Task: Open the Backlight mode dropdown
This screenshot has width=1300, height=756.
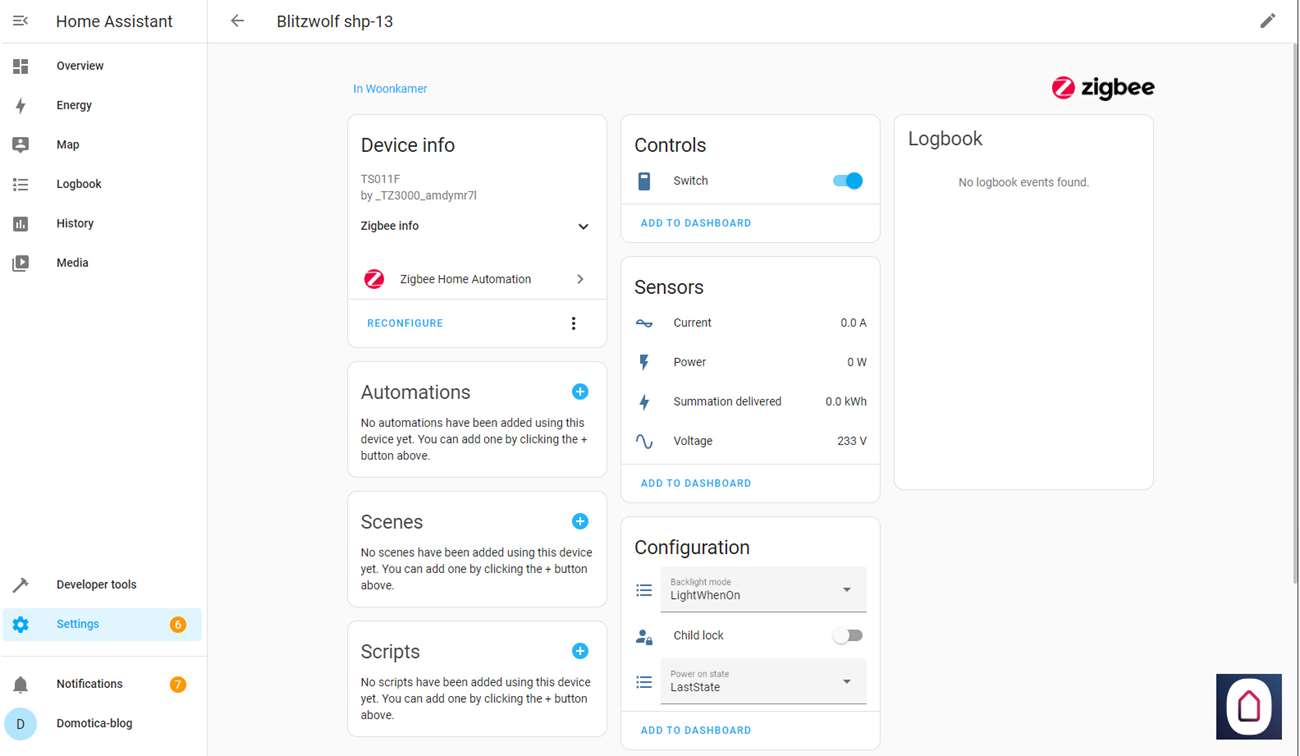Action: [763, 590]
